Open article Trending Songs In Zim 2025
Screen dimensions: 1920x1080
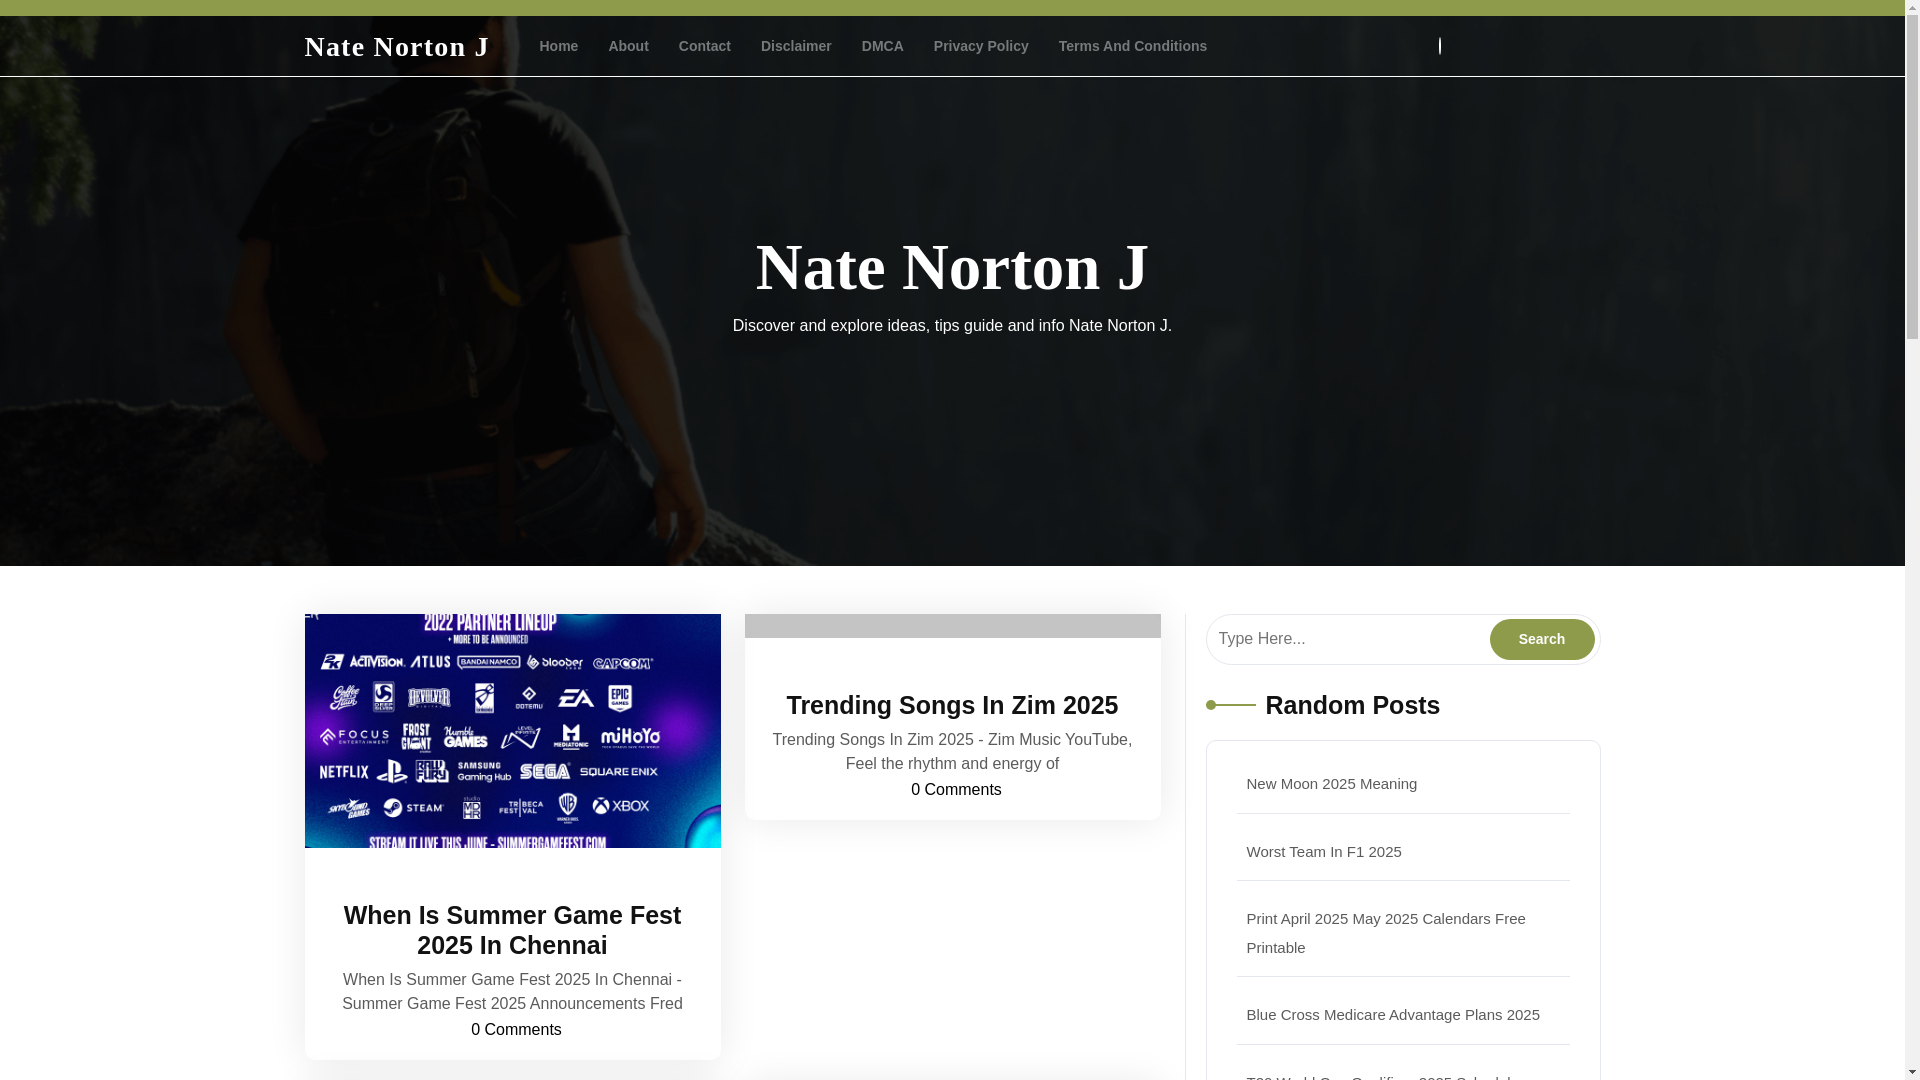952,705
